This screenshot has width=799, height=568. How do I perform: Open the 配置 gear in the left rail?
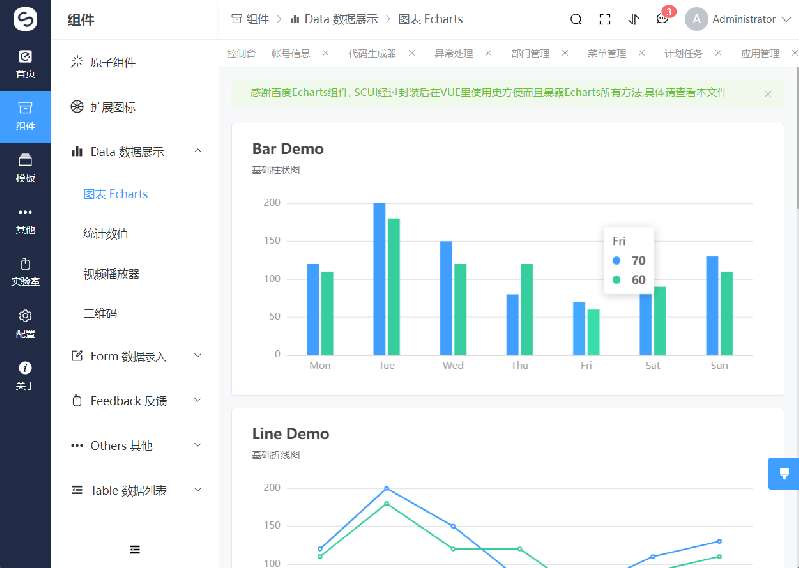pos(25,322)
